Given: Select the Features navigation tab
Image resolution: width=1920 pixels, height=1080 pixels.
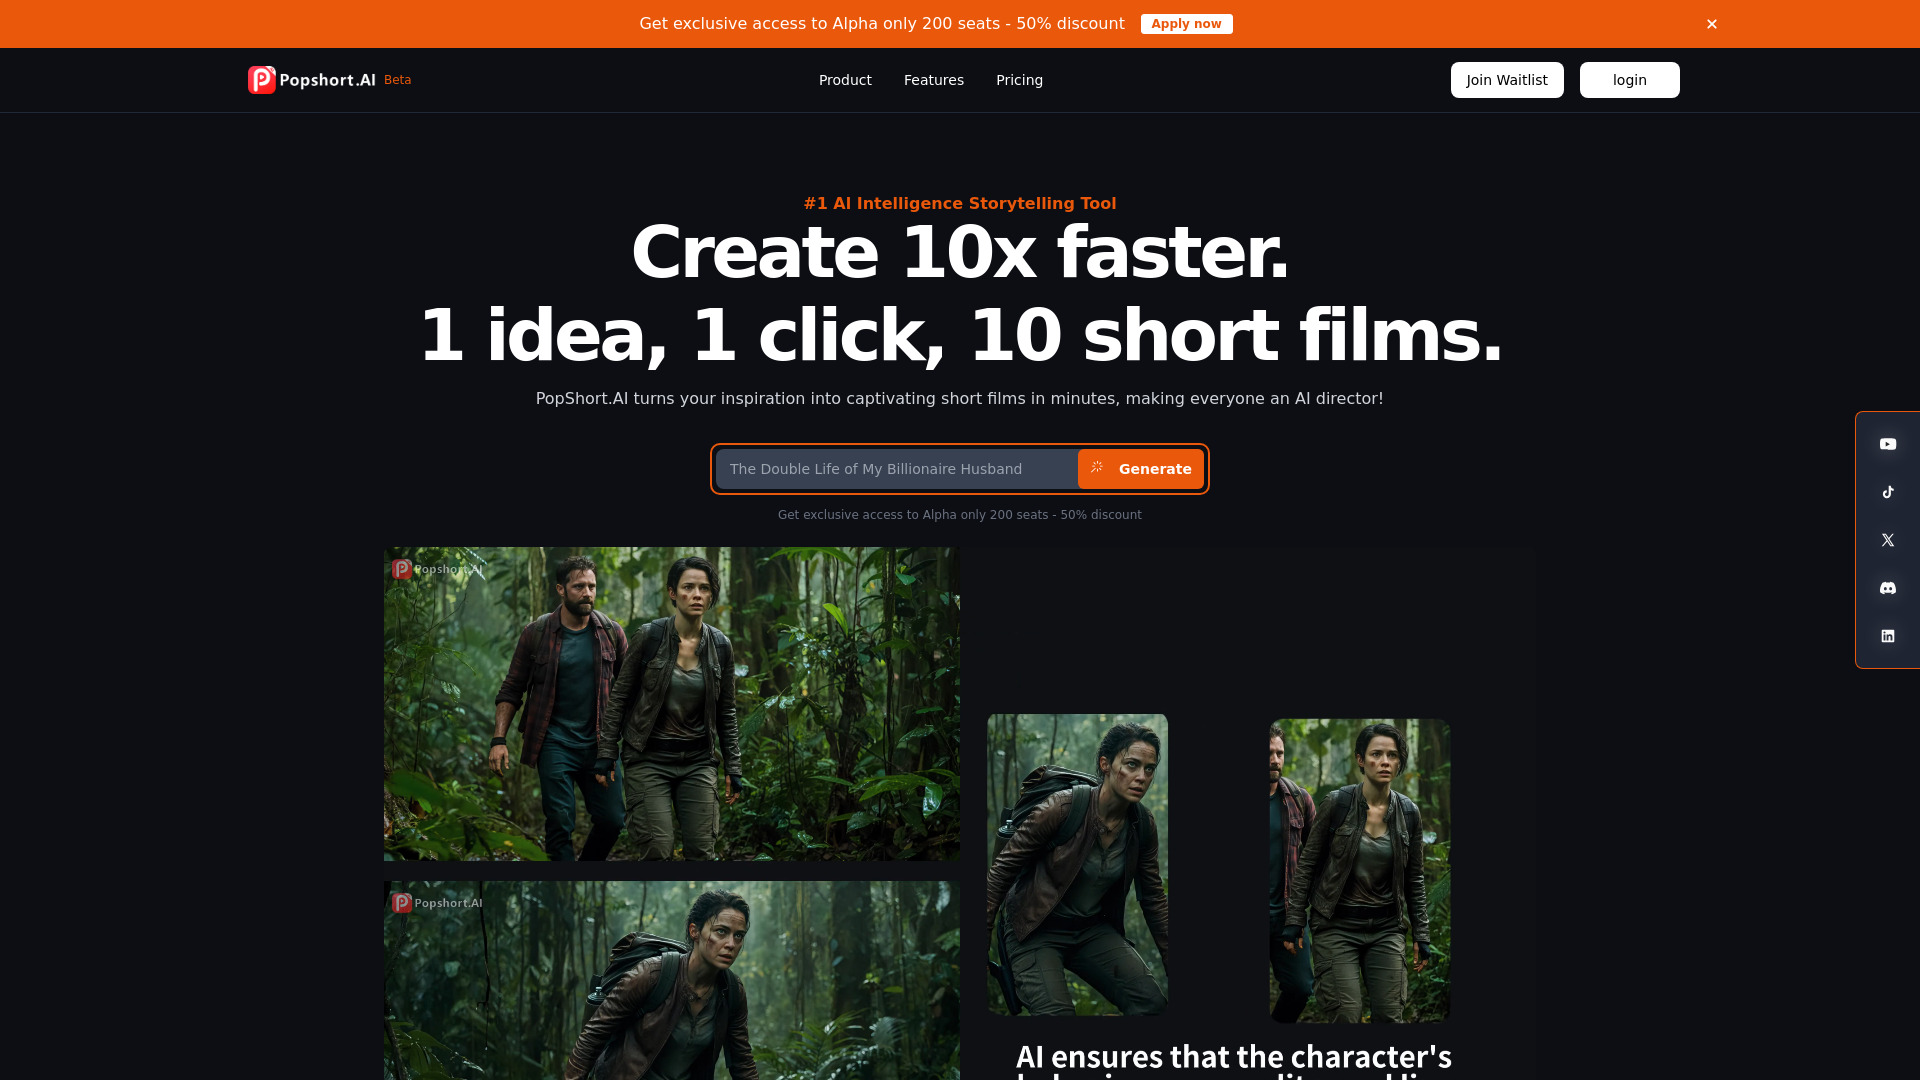Looking at the screenshot, I should (934, 79).
